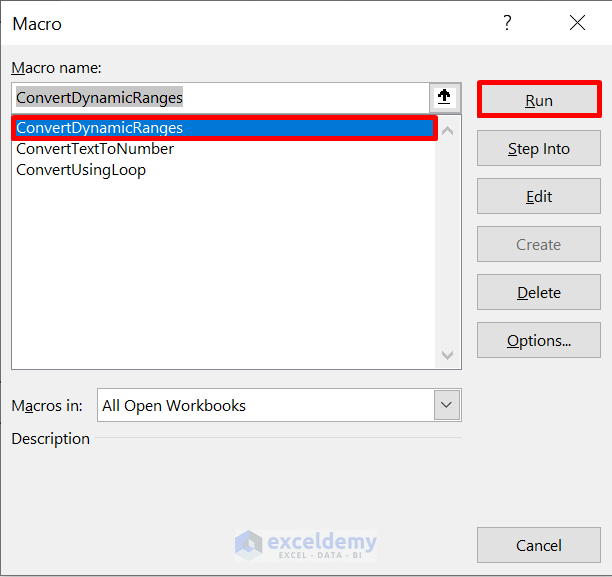Click the All Open Workbooks combo box
The image size is (612, 577).
tap(265, 405)
